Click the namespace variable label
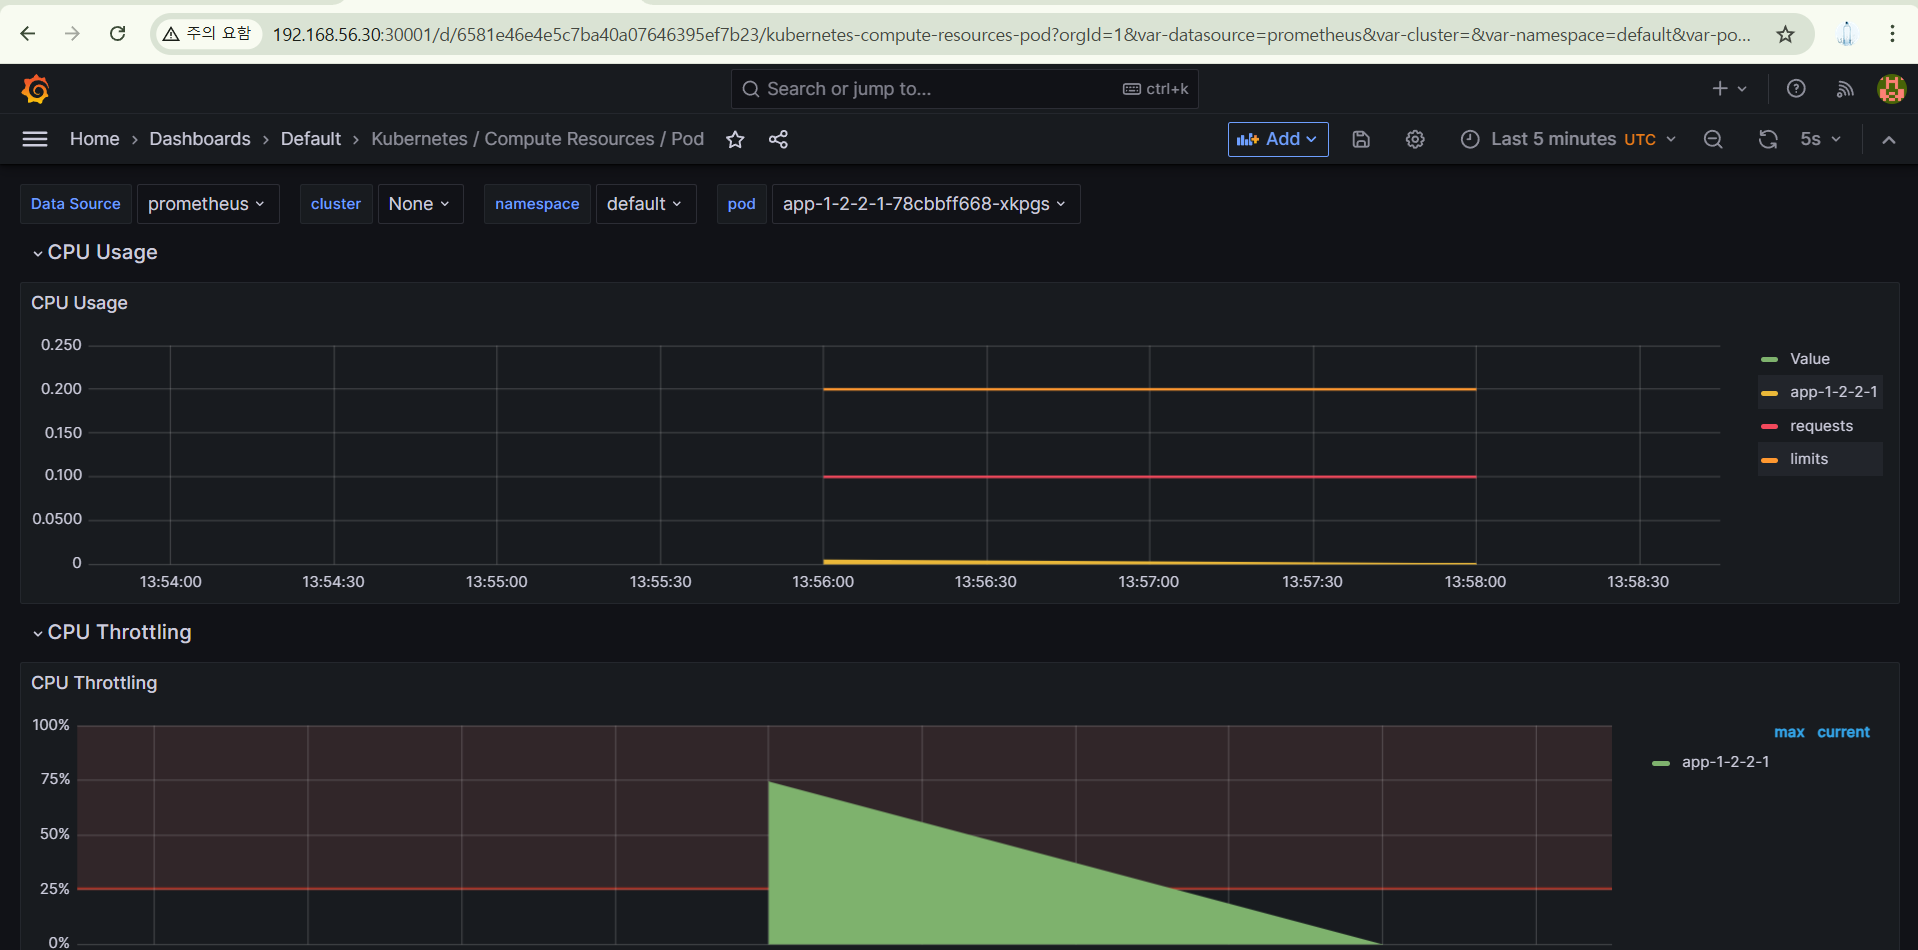 (537, 204)
